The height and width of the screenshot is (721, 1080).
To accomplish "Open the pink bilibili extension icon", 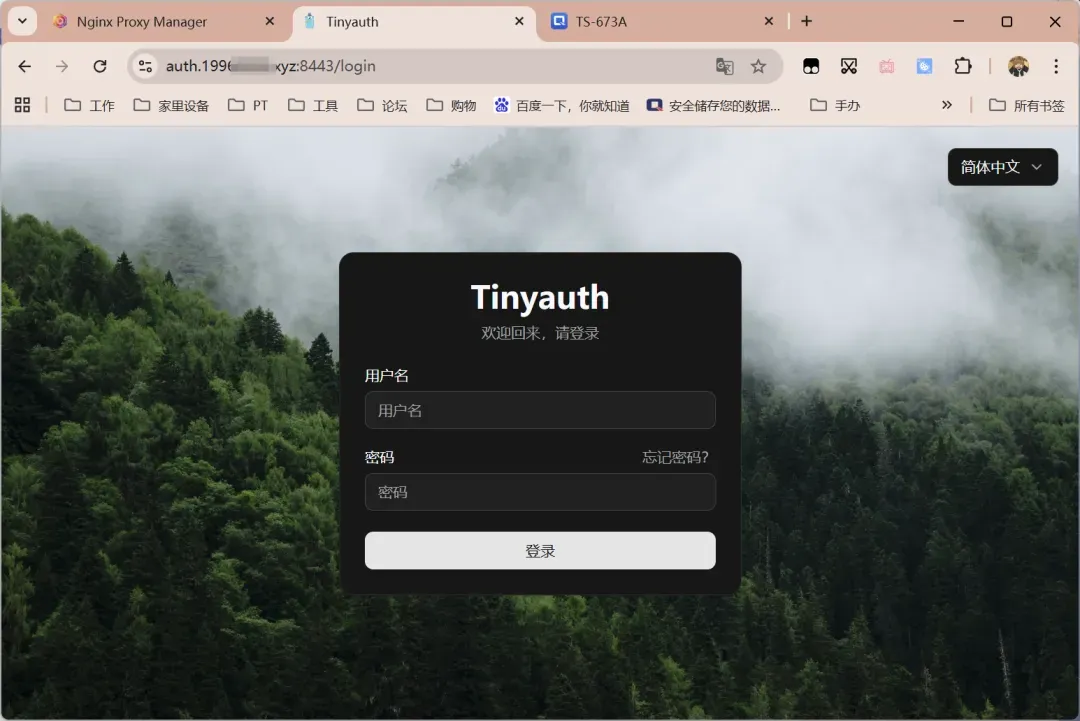I will pos(886,66).
